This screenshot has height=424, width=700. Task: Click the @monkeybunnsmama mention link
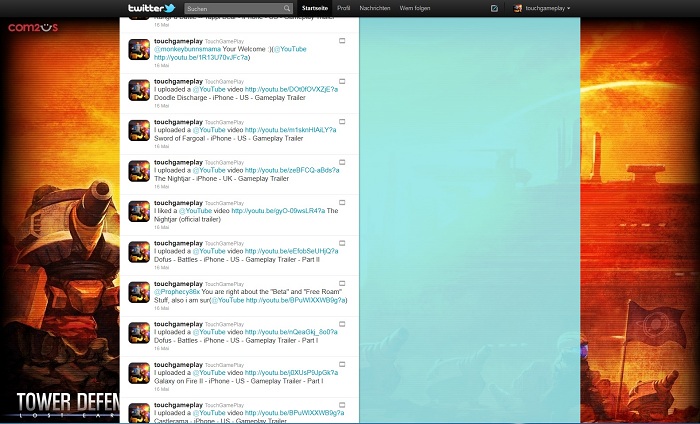click(188, 49)
